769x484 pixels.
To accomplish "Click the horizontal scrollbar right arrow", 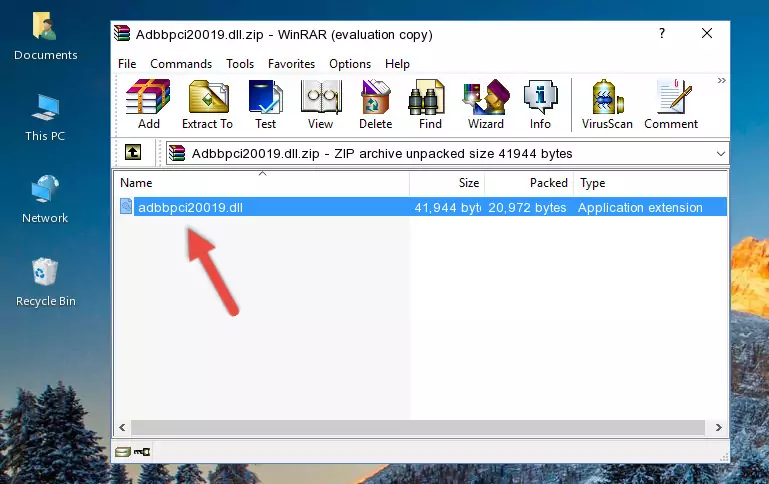I will 718,428.
